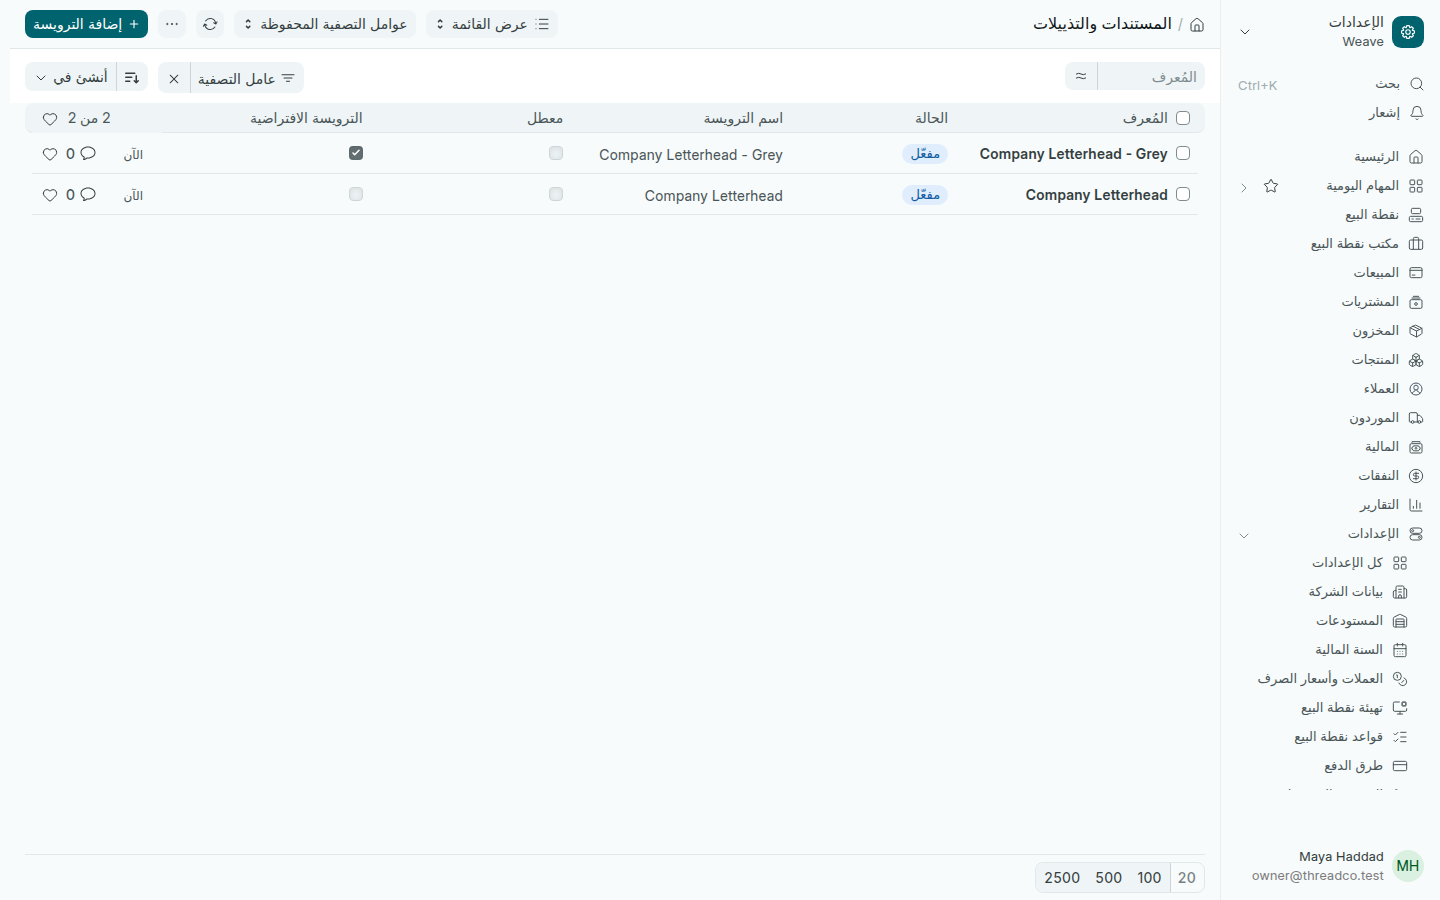The width and height of the screenshot is (1440, 900).
Task: Expand the المهام اليومية sidebar section
Action: pyautogui.click(x=1244, y=187)
